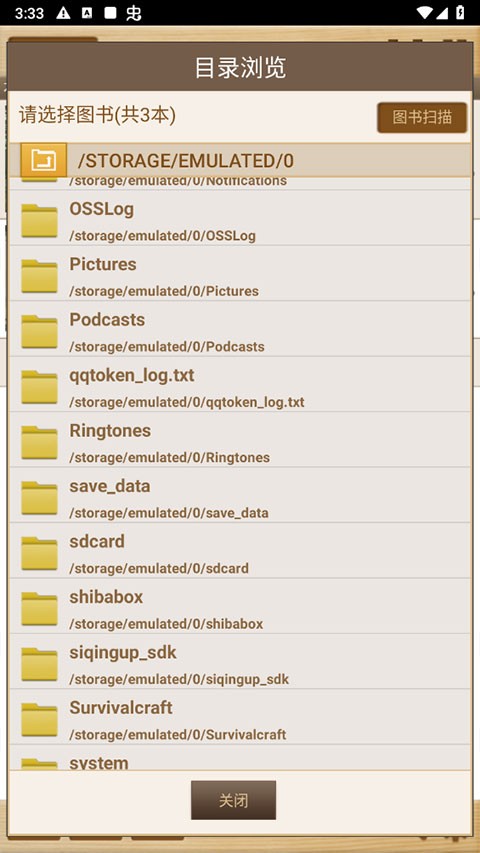Open the Survivalcraft directory entry

pos(240,717)
